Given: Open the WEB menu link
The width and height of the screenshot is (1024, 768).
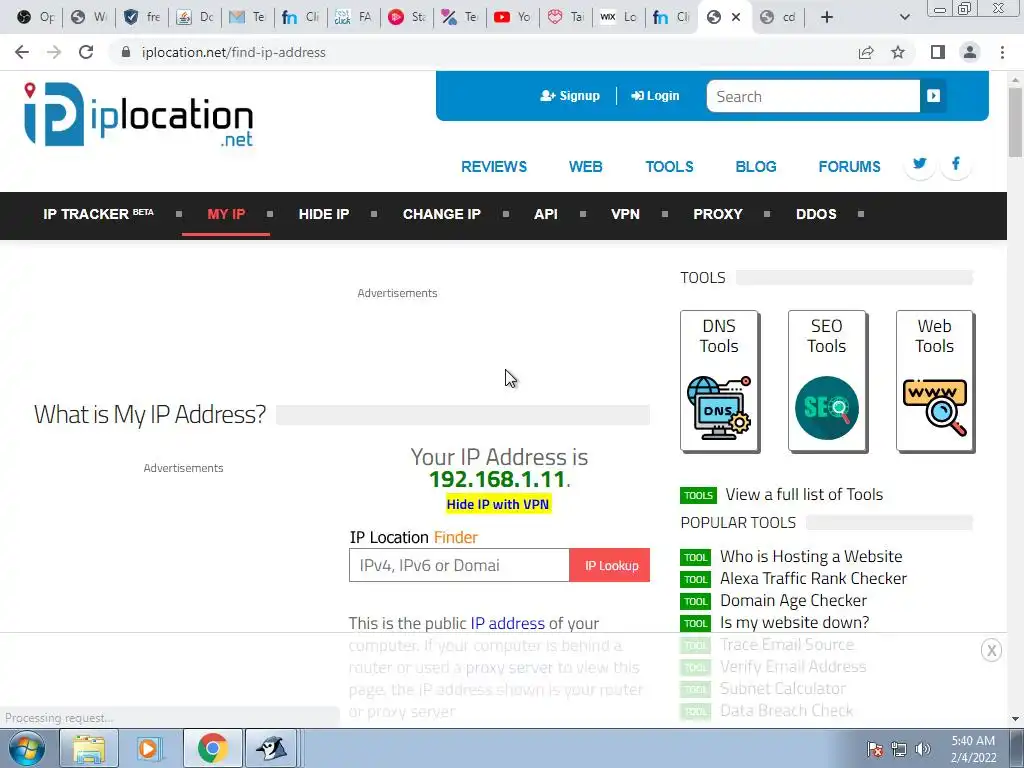Looking at the screenshot, I should (x=585, y=167).
